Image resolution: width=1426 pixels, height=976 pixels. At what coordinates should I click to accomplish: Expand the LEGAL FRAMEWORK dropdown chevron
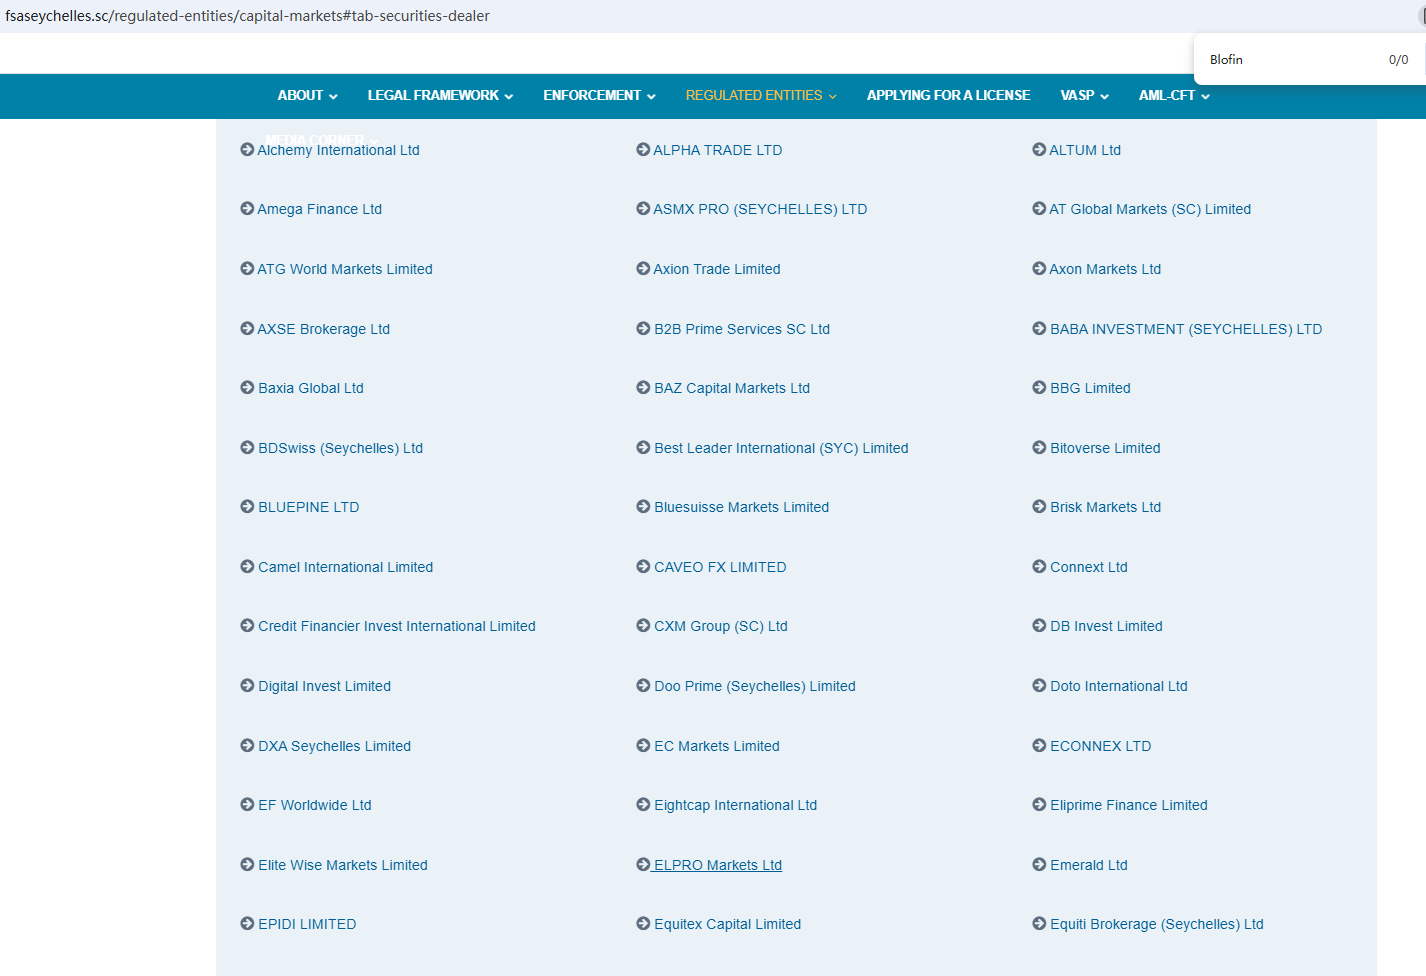pyautogui.click(x=509, y=96)
